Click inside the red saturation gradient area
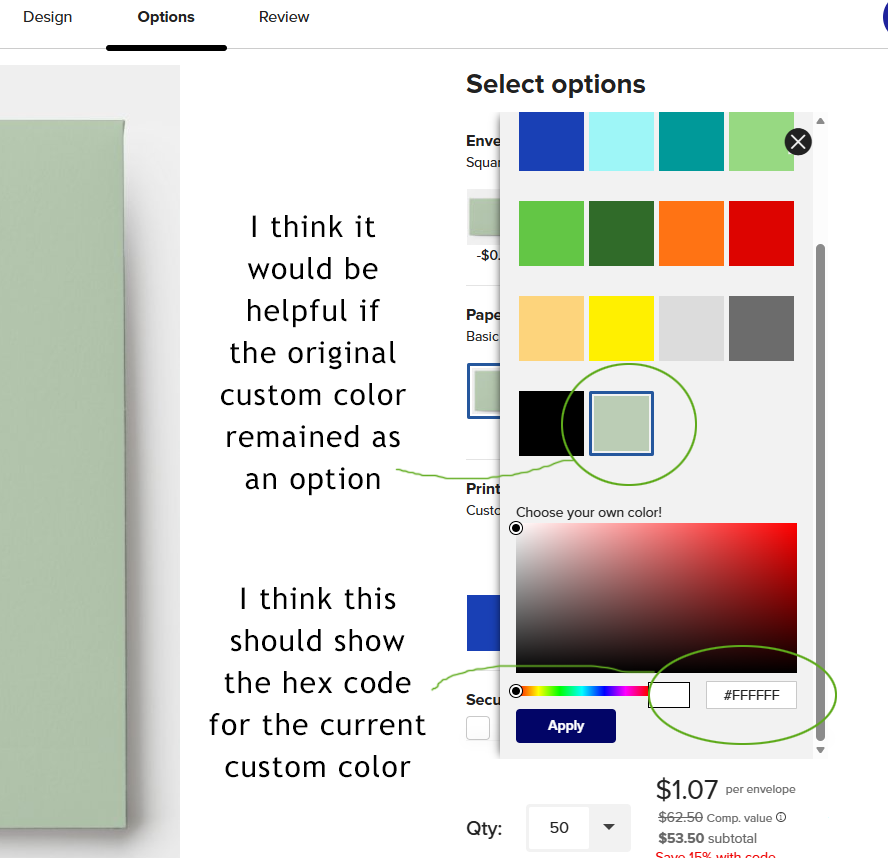Screen dimensions: 888x858 point(656,598)
